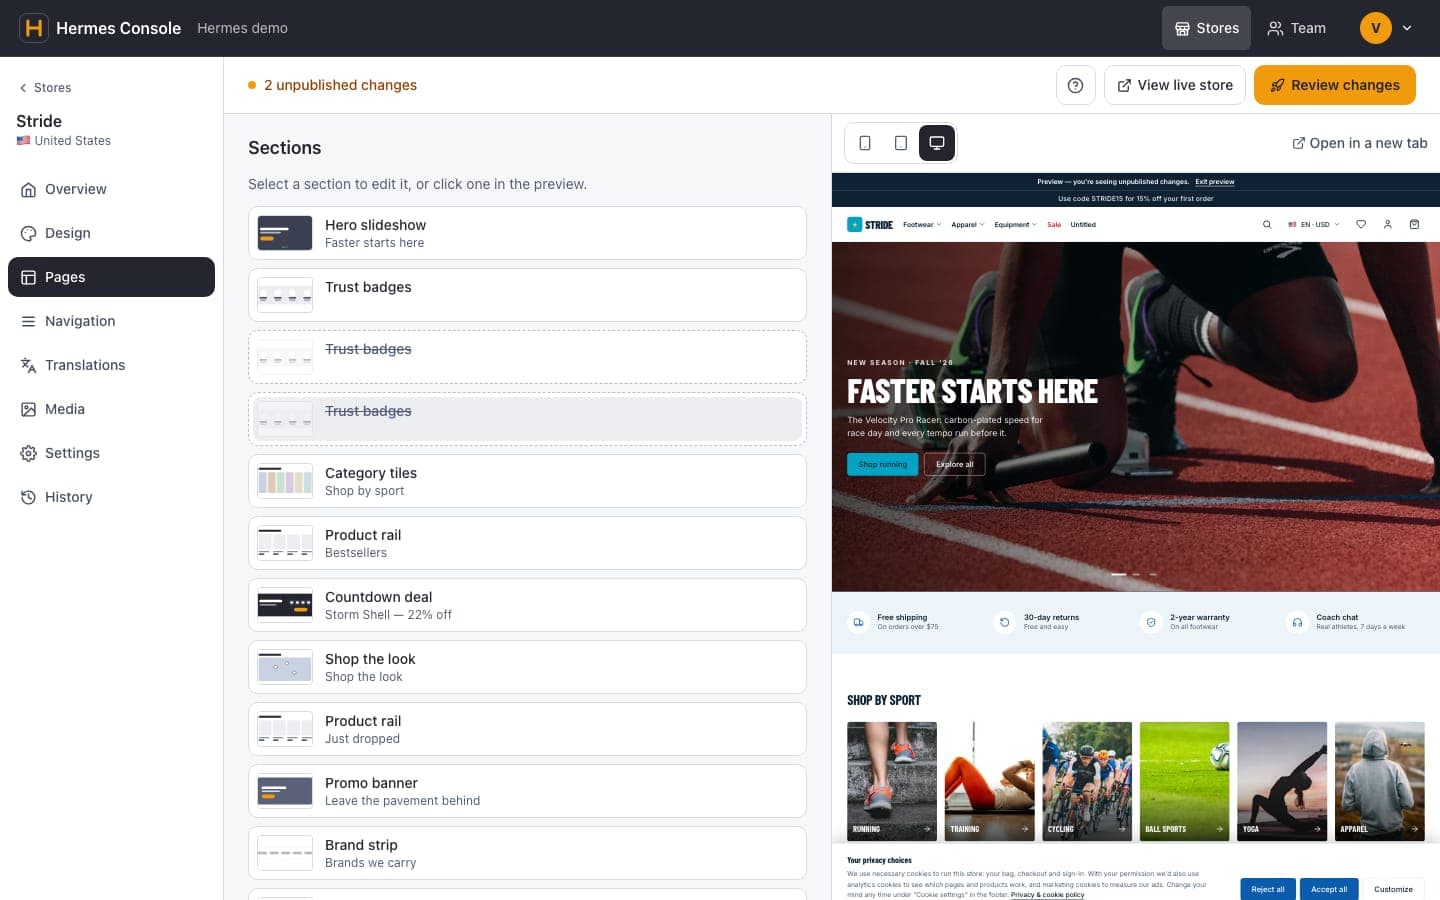
Task: Open preview in a new tab
Action: tap(1360, 143)
